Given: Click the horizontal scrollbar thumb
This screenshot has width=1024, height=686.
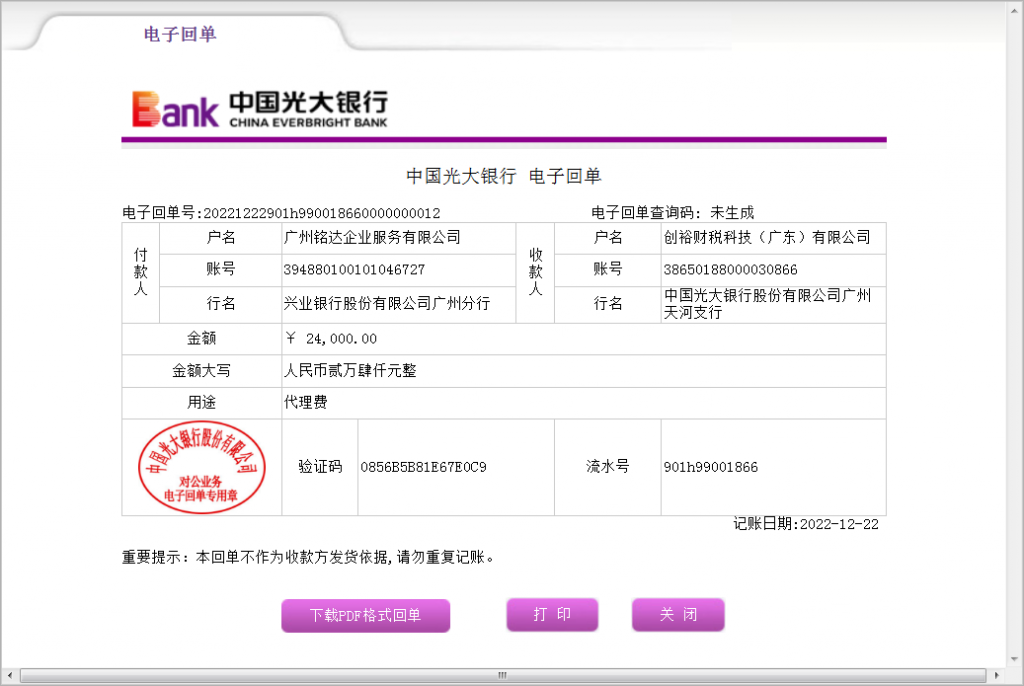Looking at the screenshot, I should pos(503,675).
